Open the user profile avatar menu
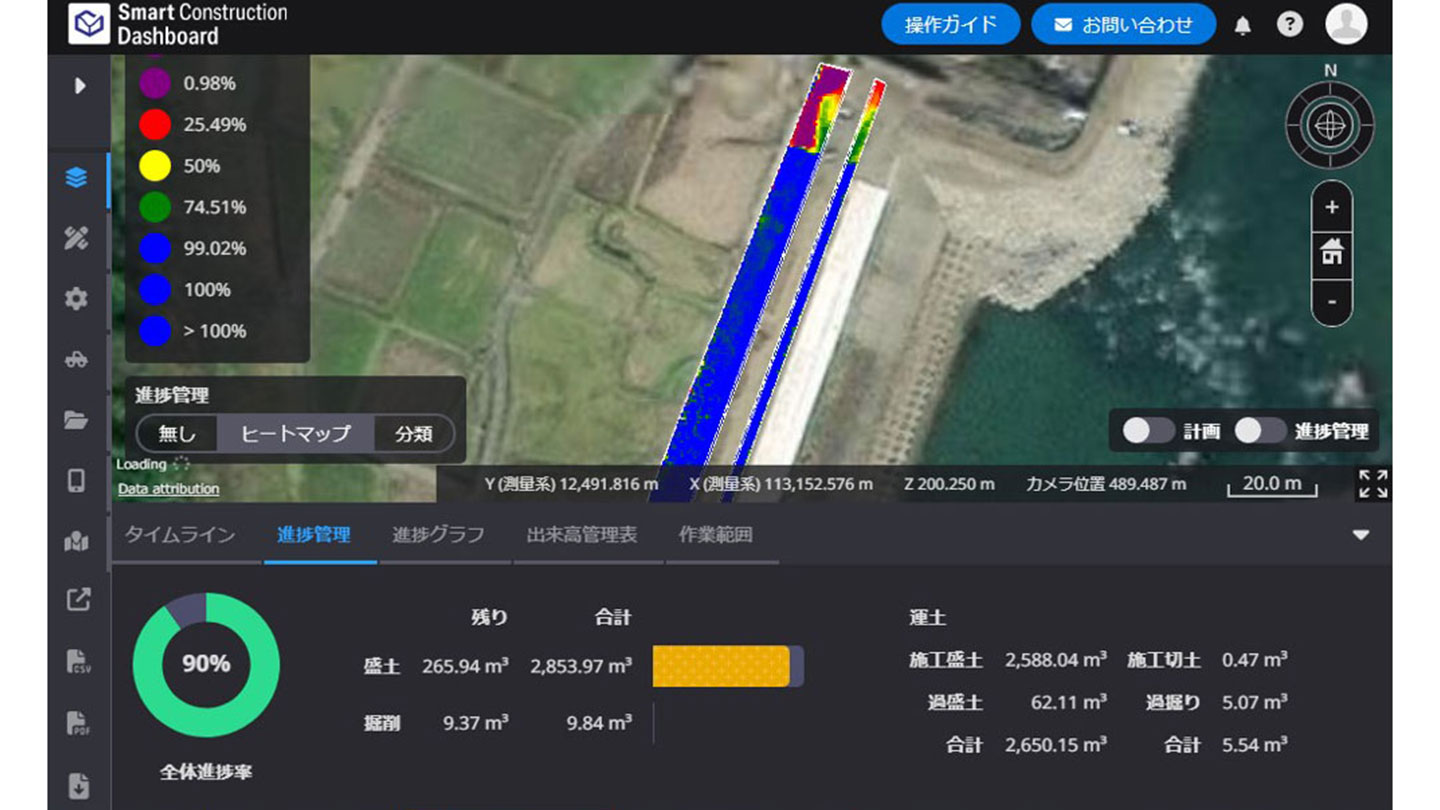The height and width of the screenshot is (810, 1440). (1346, 25)
